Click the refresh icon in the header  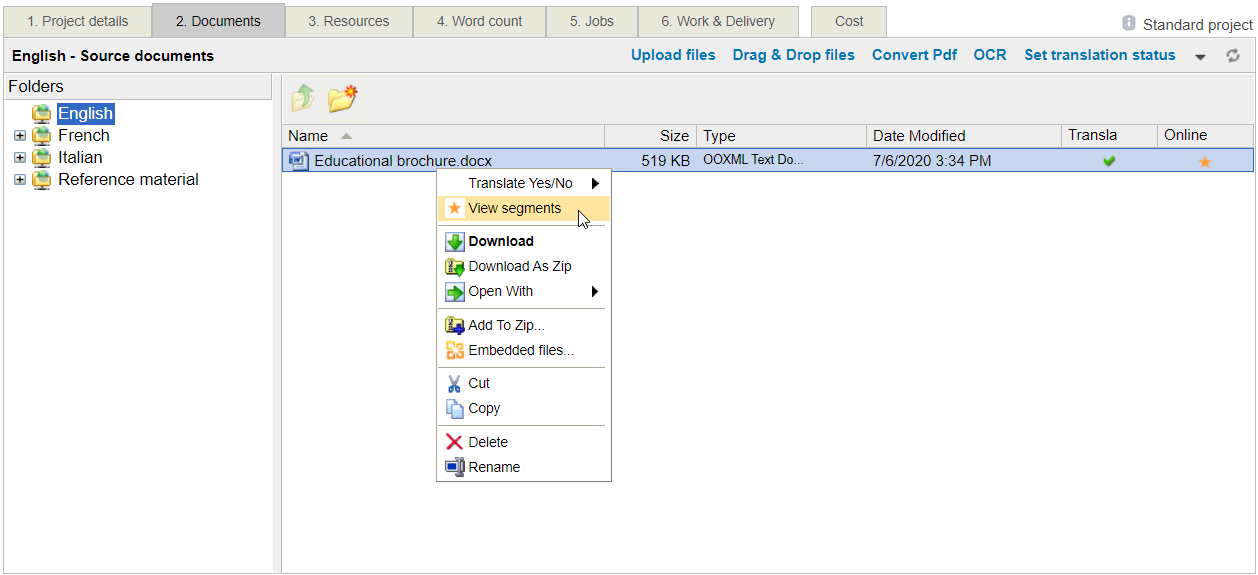pyautogui.click(x=1233, y=56)
